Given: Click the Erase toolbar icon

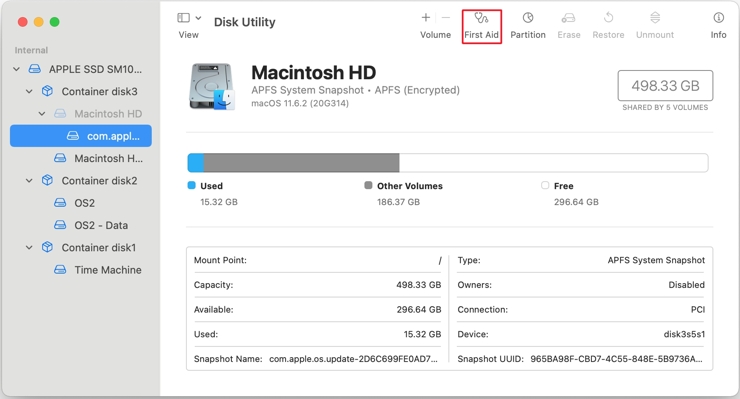Looking at the screenshot, I should tap(568, 18).
